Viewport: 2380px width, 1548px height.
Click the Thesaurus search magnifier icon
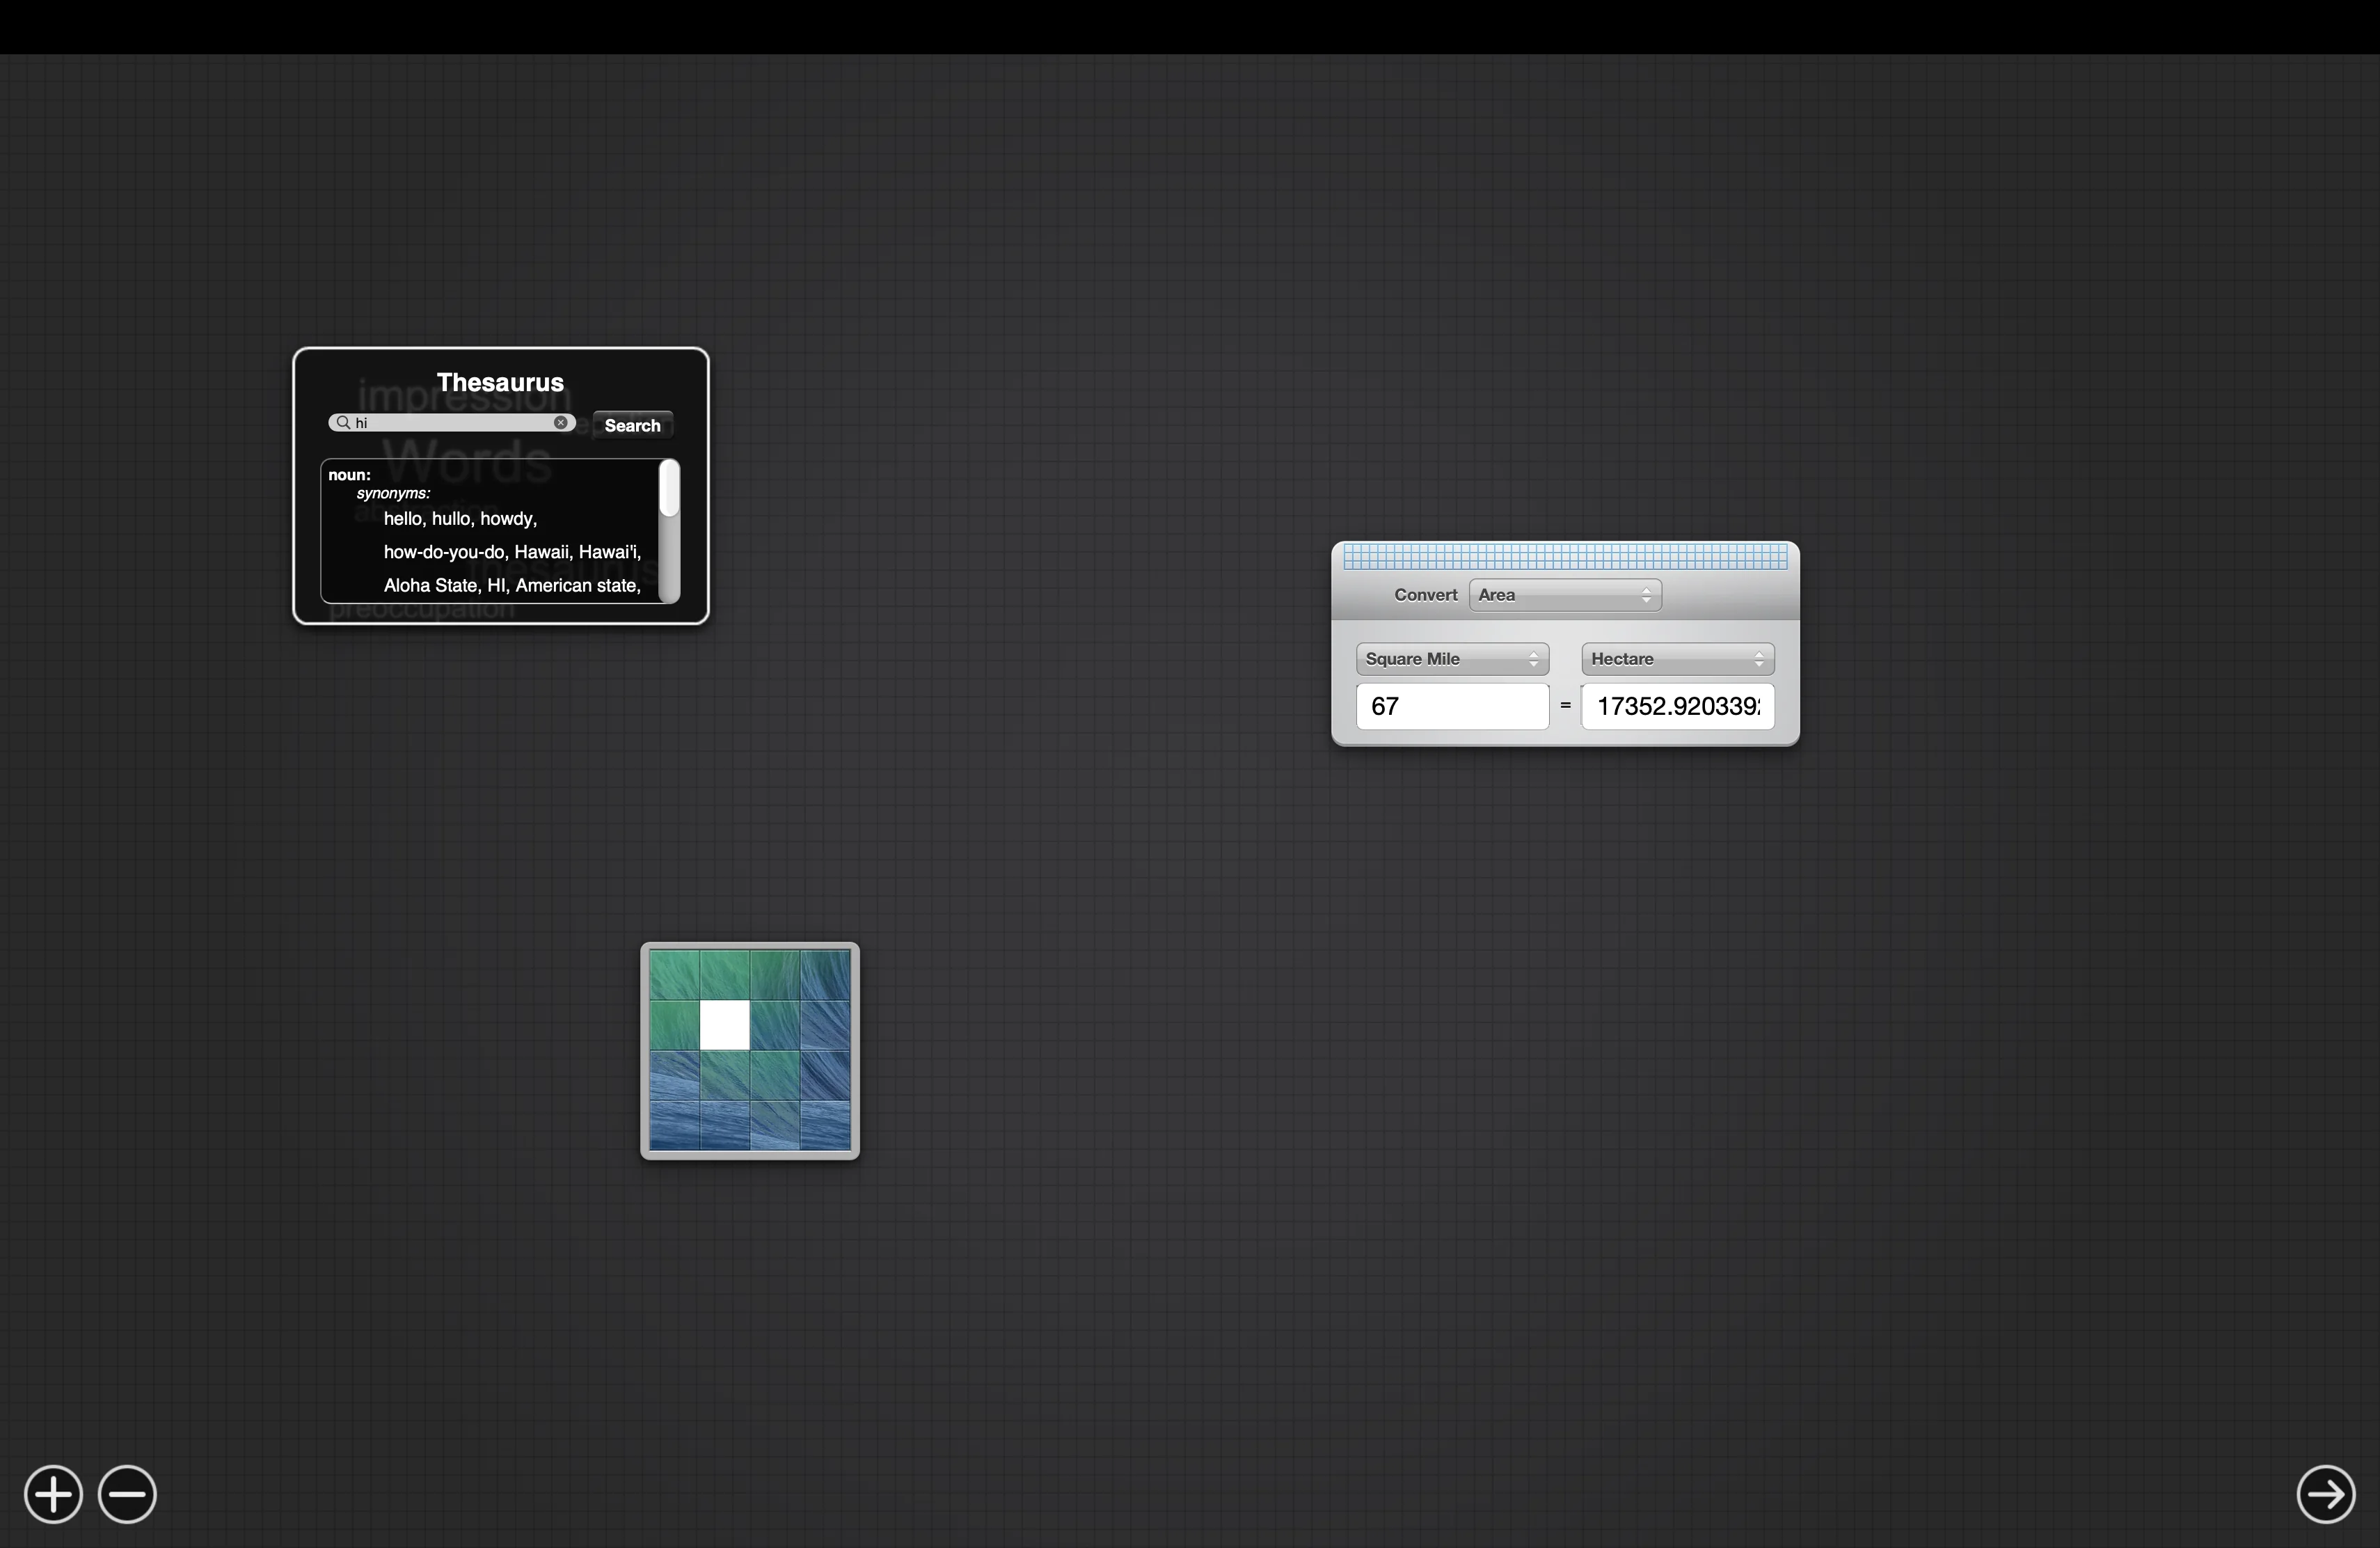point(343,423)
